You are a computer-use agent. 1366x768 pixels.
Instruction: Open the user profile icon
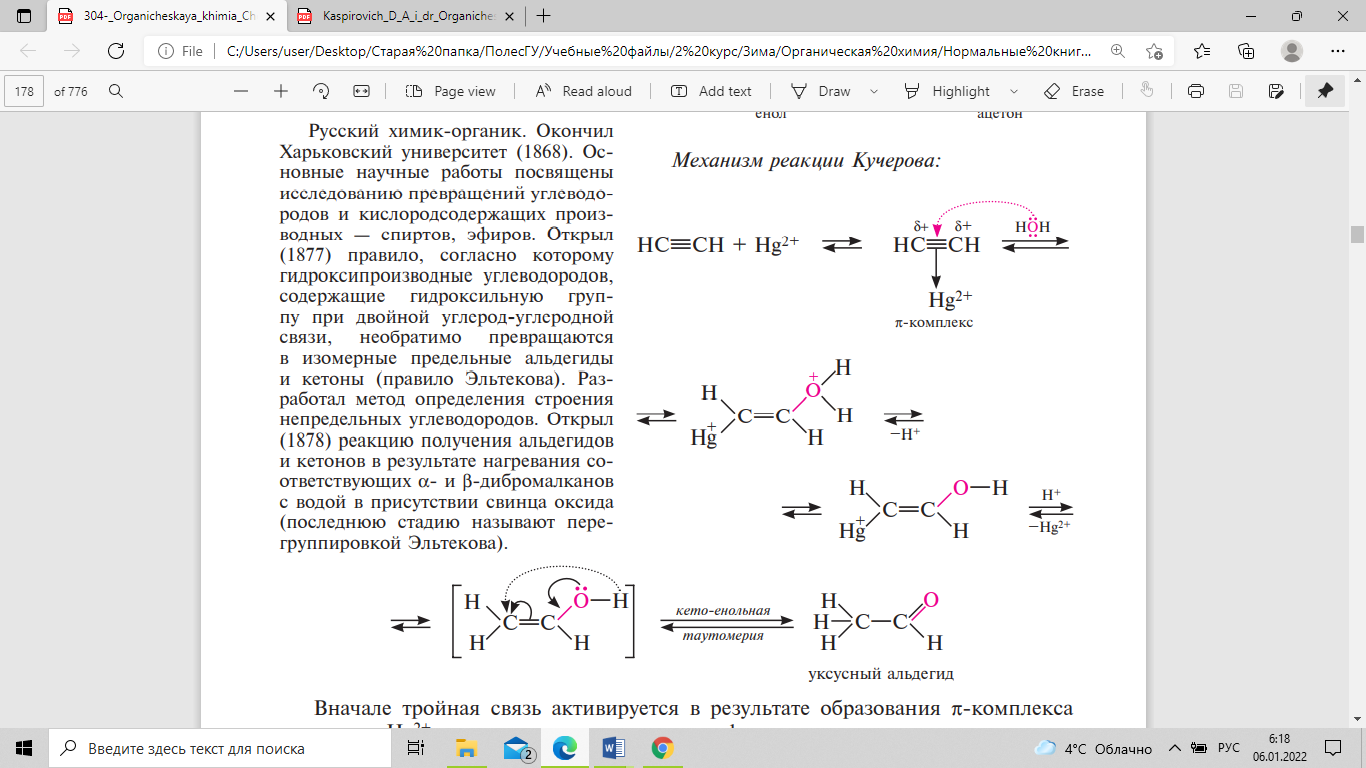(1292, 51)
